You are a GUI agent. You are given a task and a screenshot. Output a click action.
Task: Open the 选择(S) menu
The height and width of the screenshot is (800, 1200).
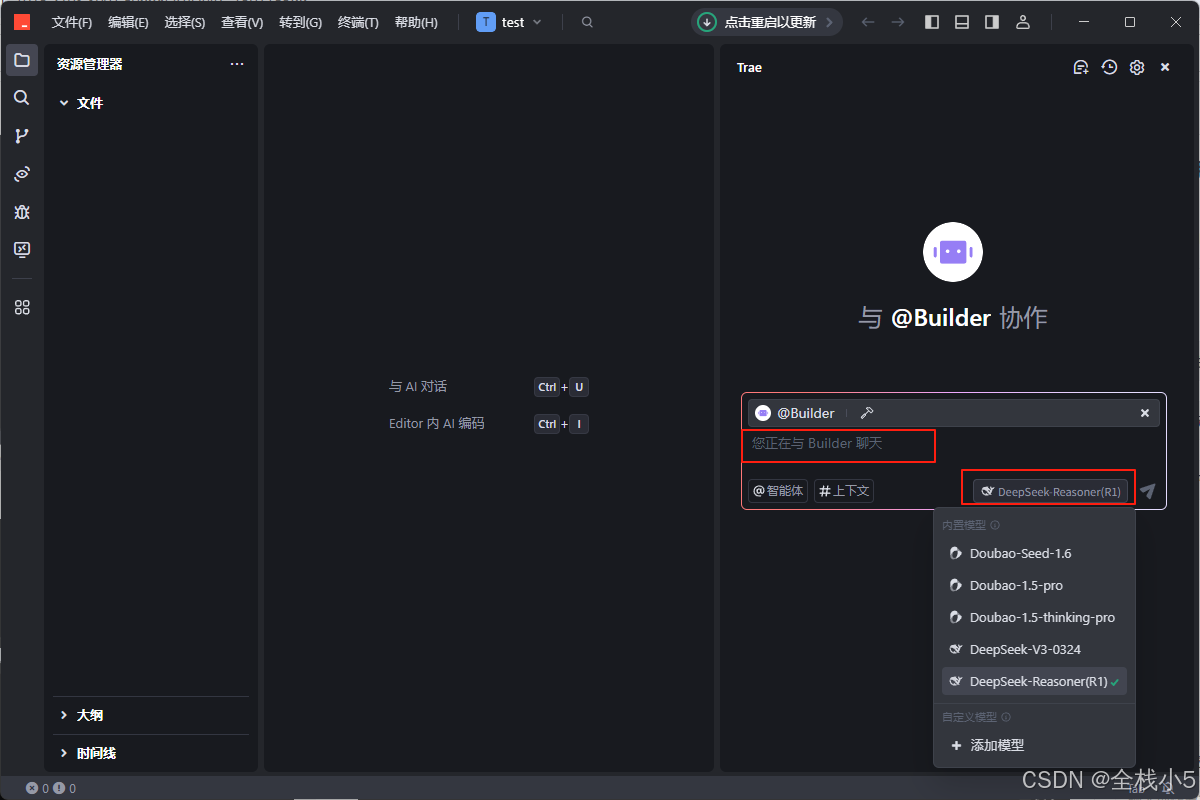(x=185, y=22)
